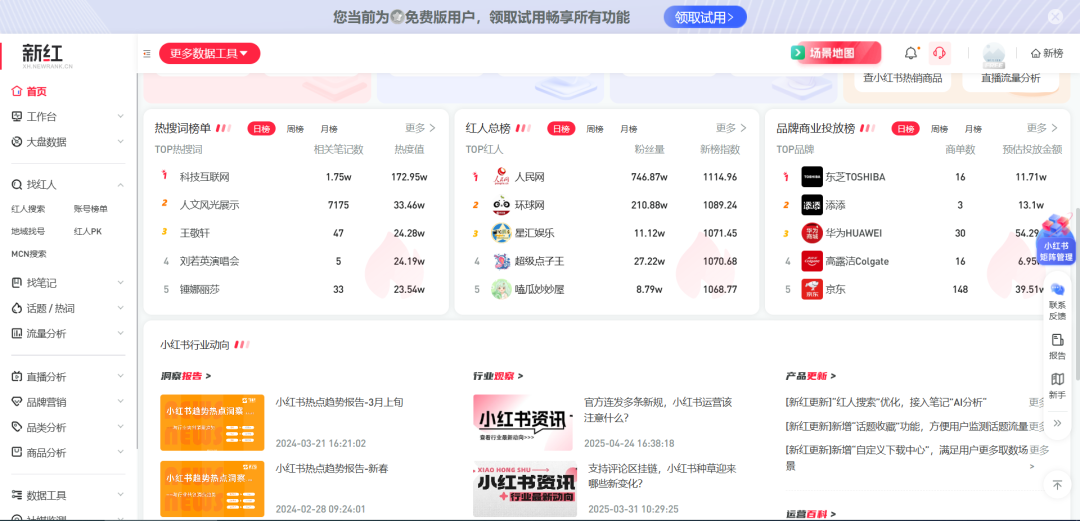Click the 直播分析 sidebar icon

[x=17, y=377]
